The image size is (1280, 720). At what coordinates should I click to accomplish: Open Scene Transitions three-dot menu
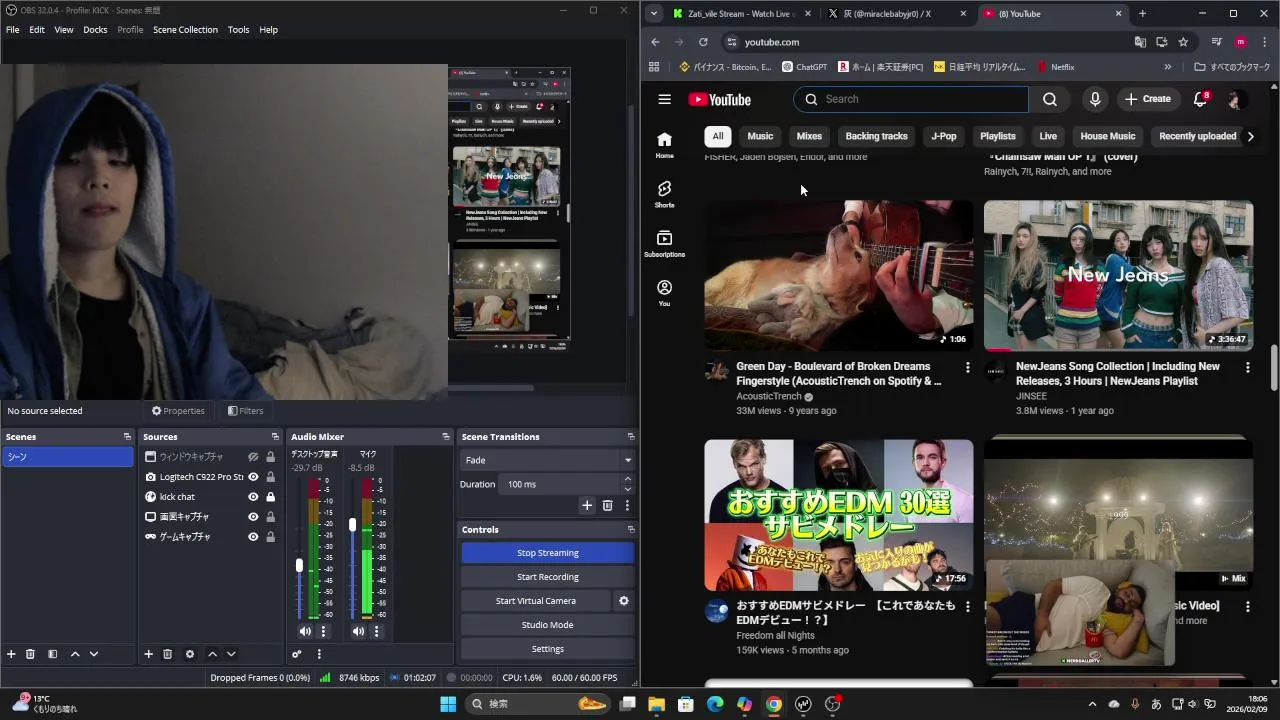coord(627,506)
